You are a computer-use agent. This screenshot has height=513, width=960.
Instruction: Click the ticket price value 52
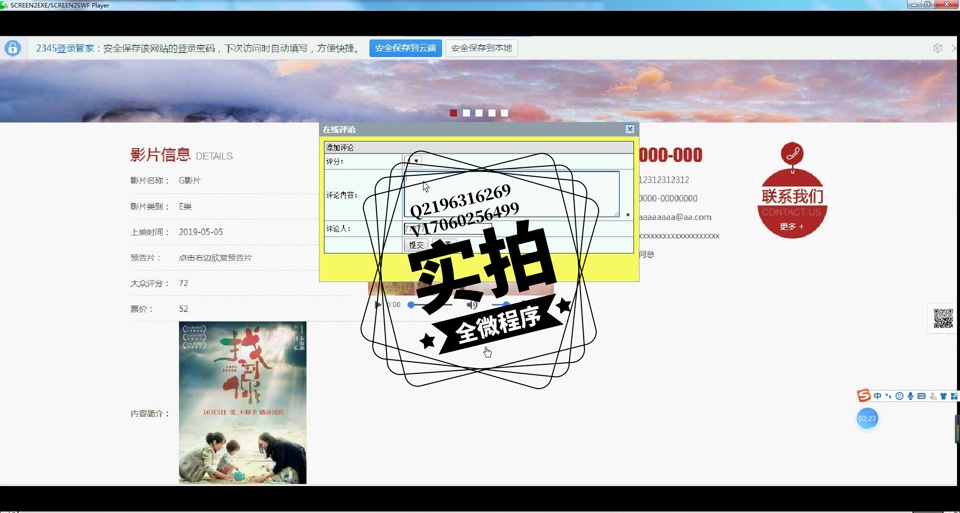[184, 309]
